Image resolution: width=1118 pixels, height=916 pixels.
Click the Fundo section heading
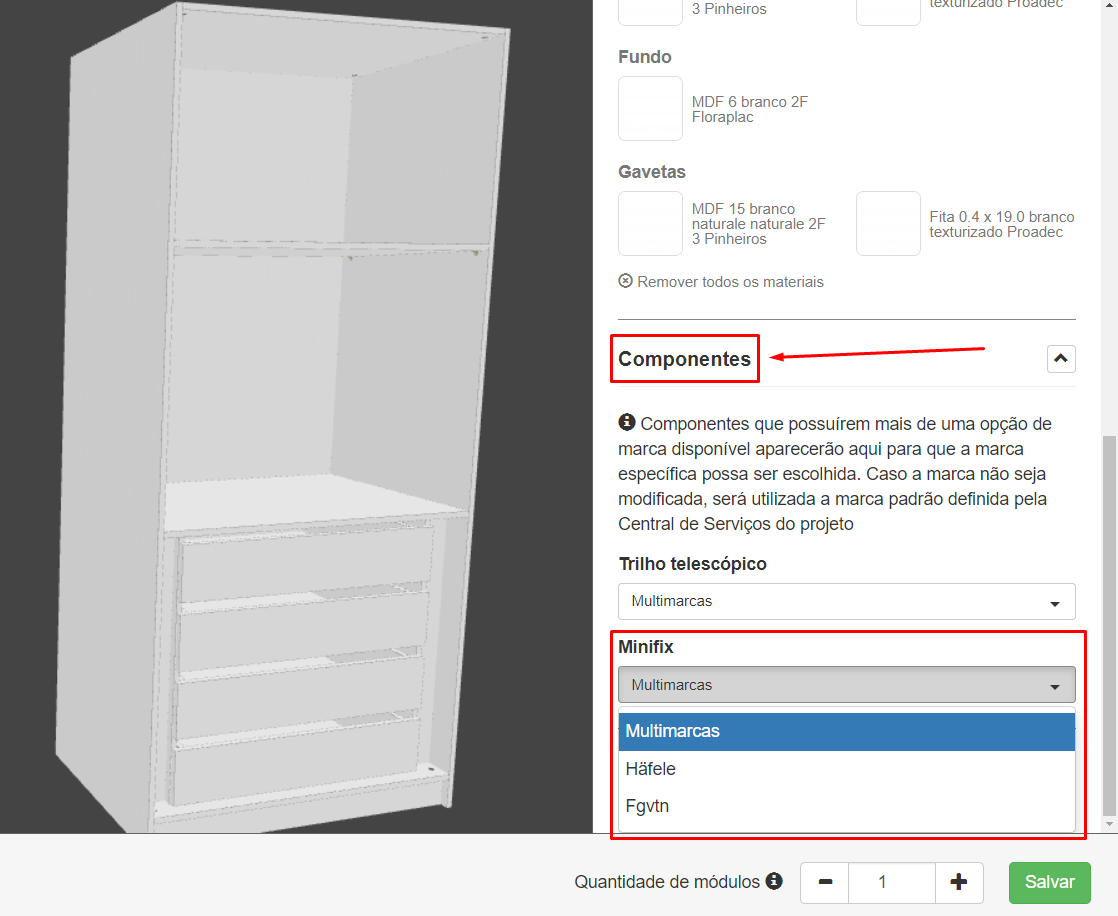(x=645, y=57)
